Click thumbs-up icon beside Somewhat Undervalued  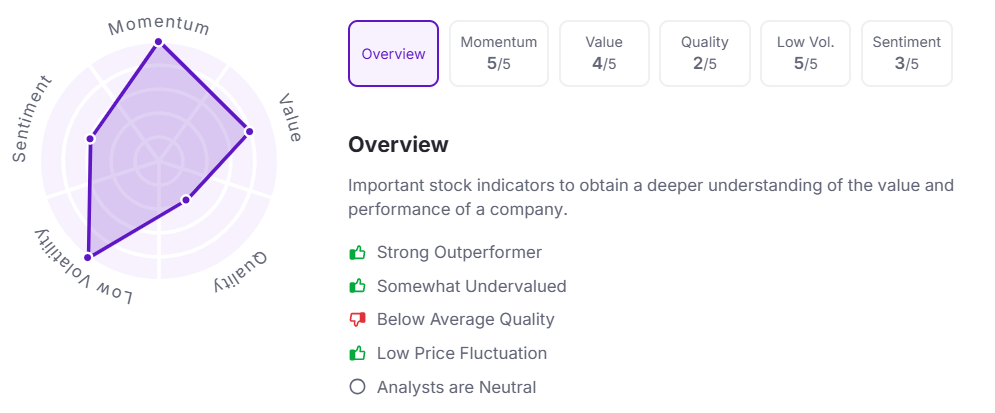coord(357,286)
